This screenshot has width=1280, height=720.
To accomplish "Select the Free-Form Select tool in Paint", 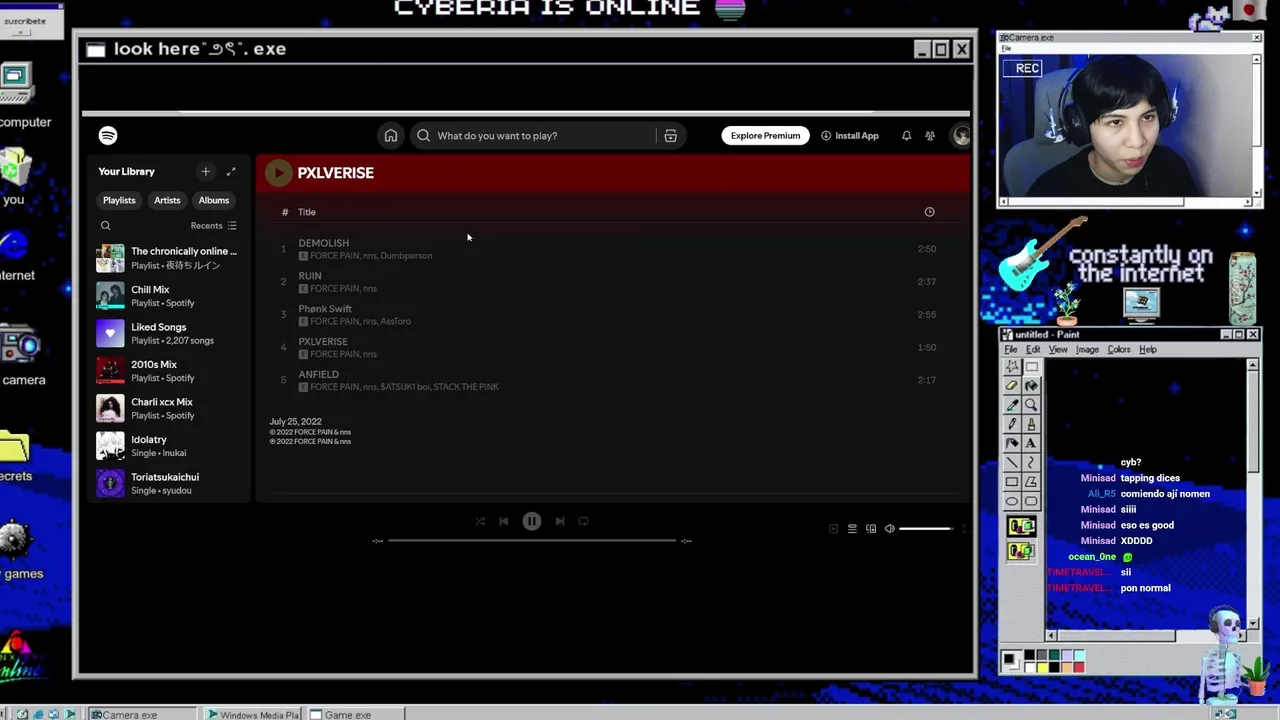I will coord(1012,366).
